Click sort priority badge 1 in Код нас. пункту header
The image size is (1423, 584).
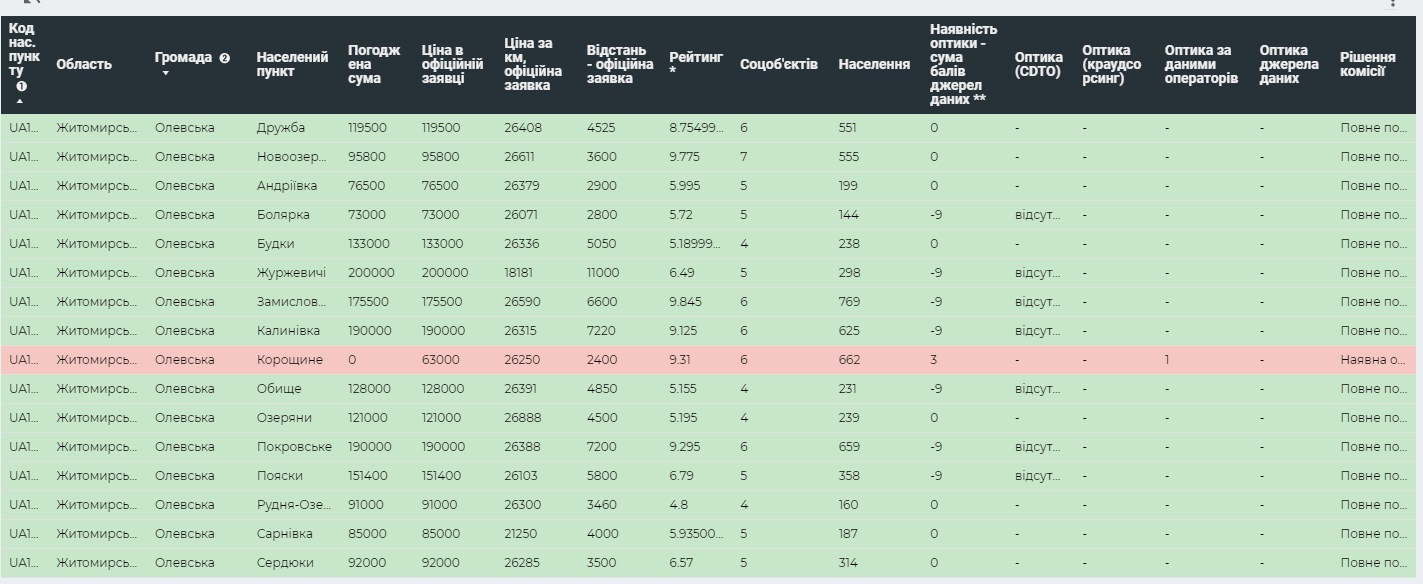coord(21,87)
